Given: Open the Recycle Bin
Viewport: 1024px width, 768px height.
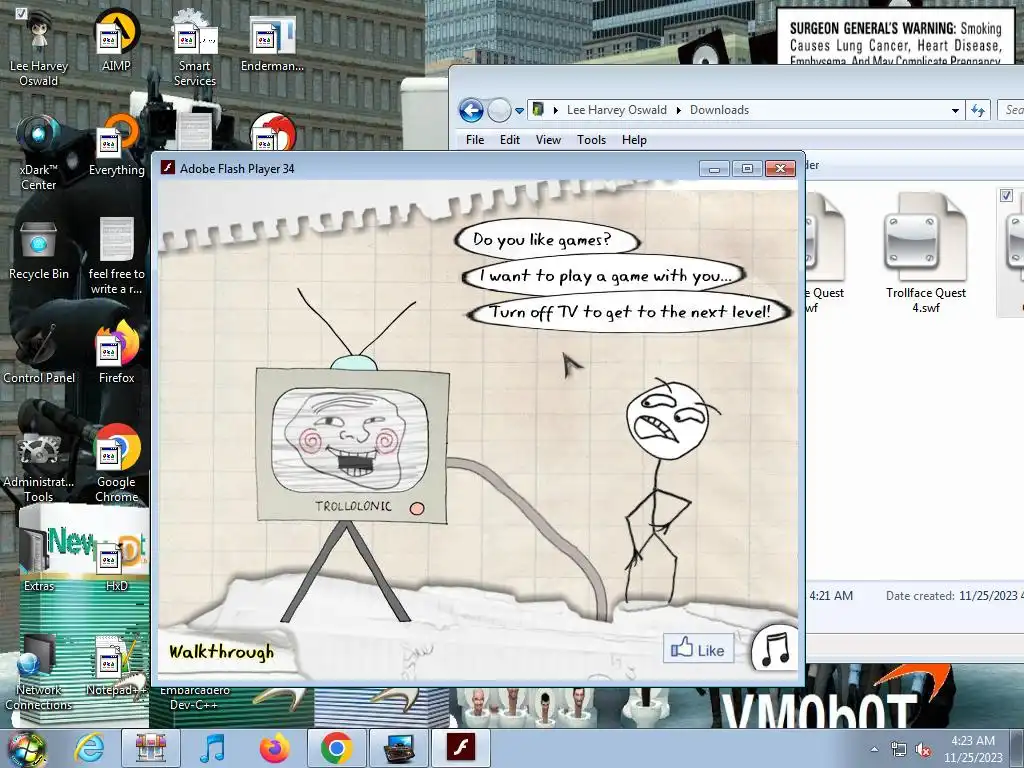Looking at the screenshot, I should pyautogui.click(x=39, y=249).
